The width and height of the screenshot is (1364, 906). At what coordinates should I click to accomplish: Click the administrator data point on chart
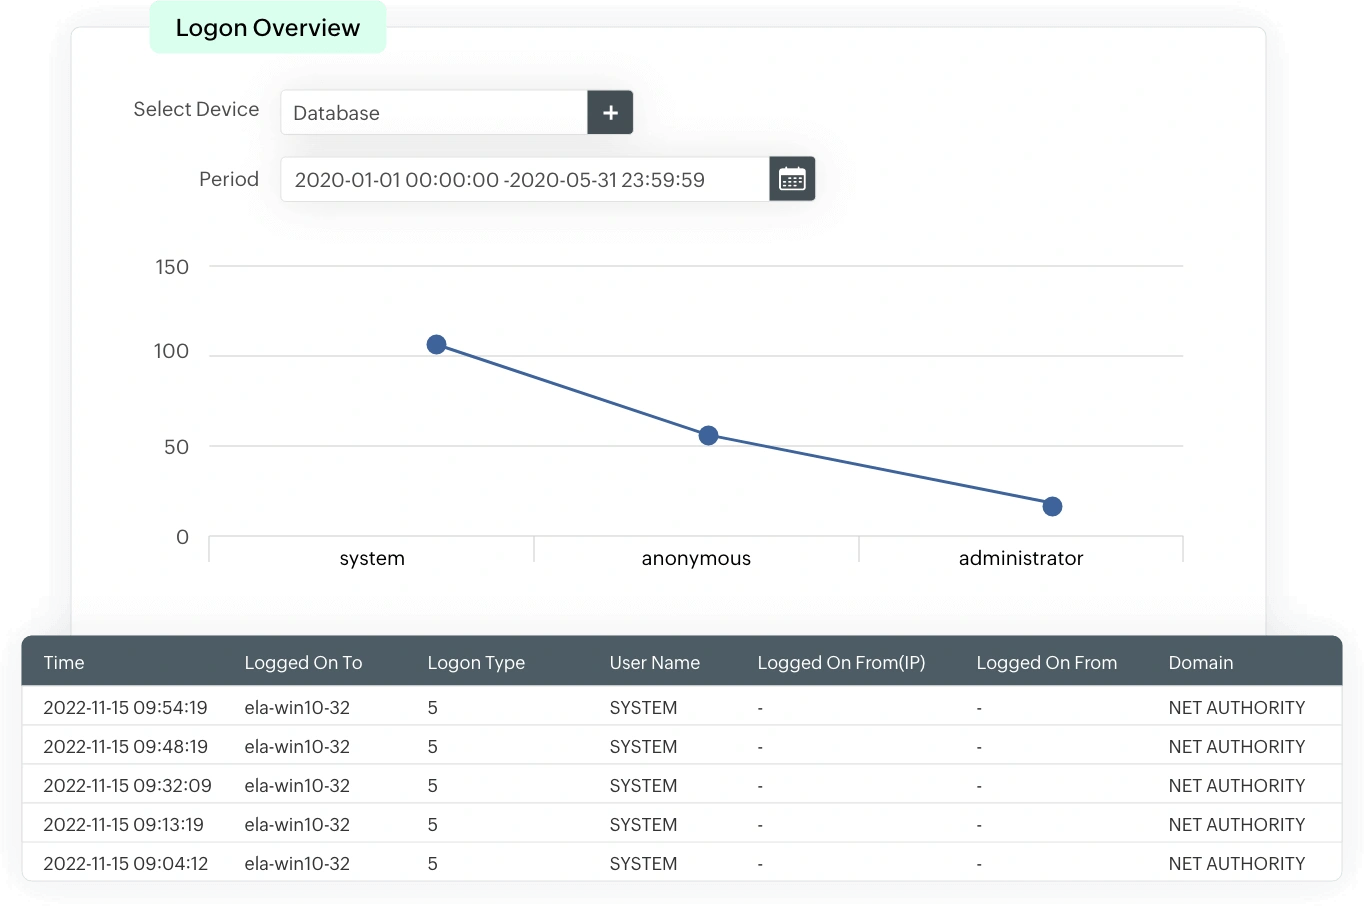coord(1052,506)
